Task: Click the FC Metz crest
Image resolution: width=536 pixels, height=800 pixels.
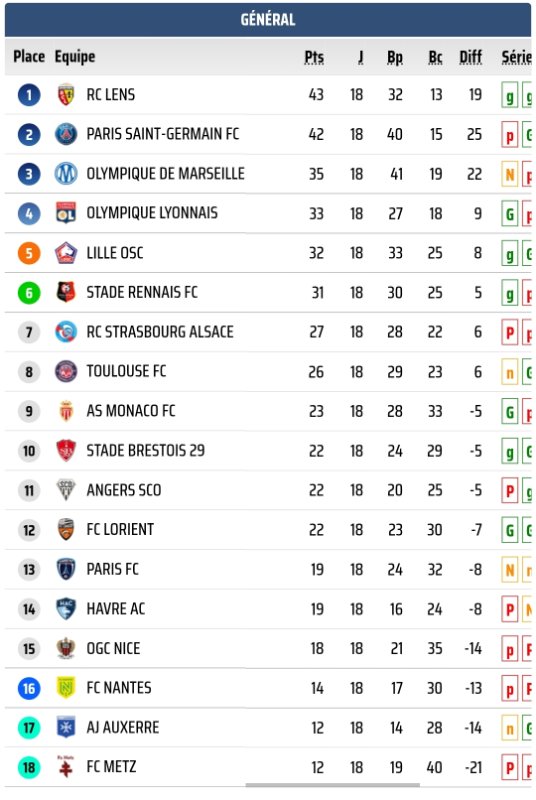Action: tap(66, 767)
